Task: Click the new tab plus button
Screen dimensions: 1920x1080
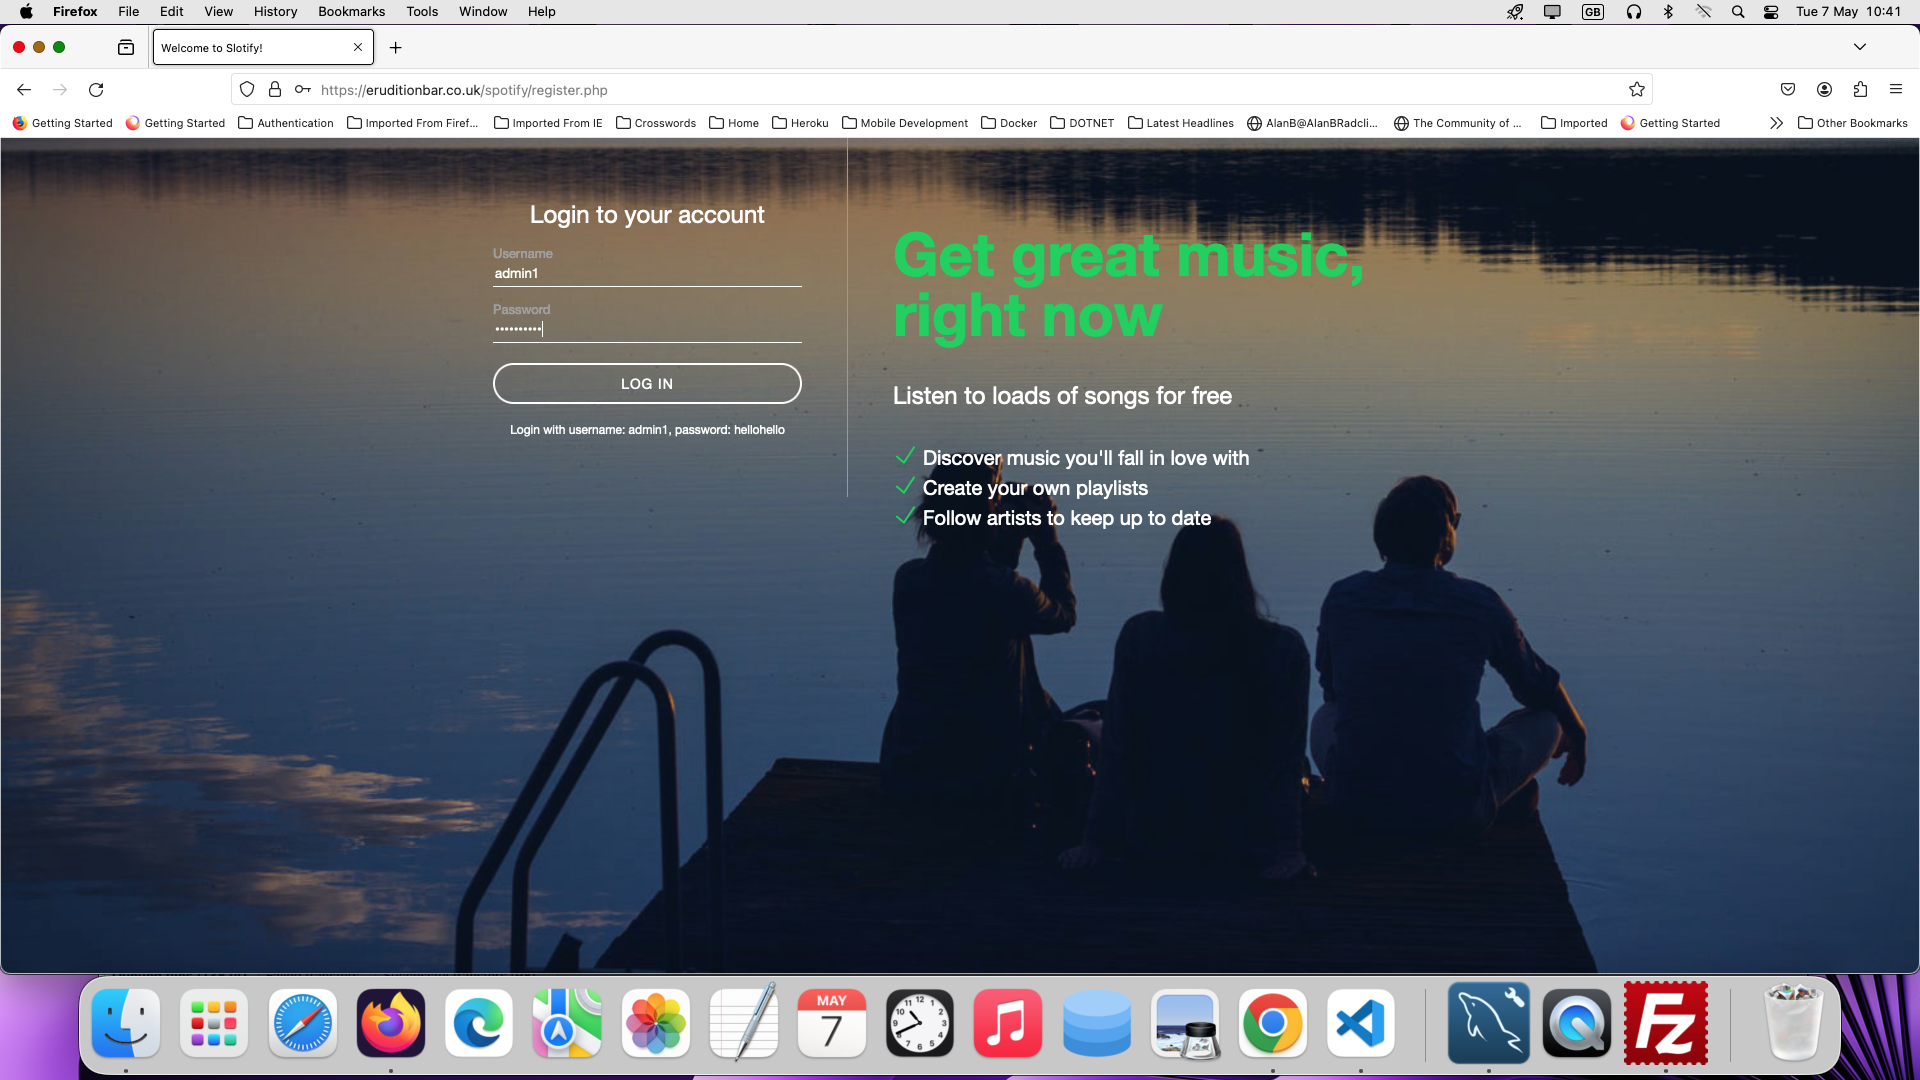Action: click(x=396, y=49)
